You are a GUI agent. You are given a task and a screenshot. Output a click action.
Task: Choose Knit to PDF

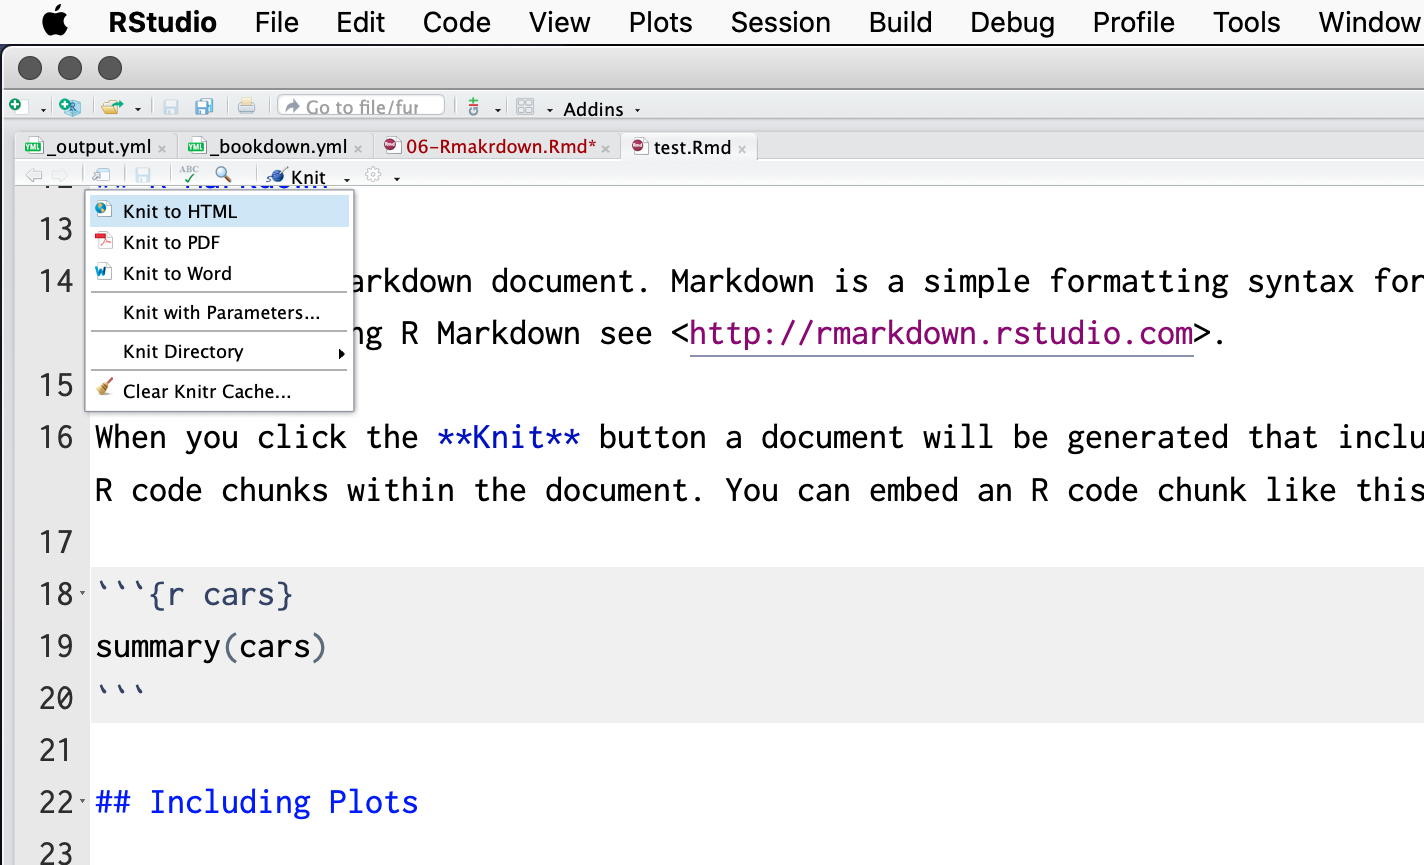(x=220, y=242)
